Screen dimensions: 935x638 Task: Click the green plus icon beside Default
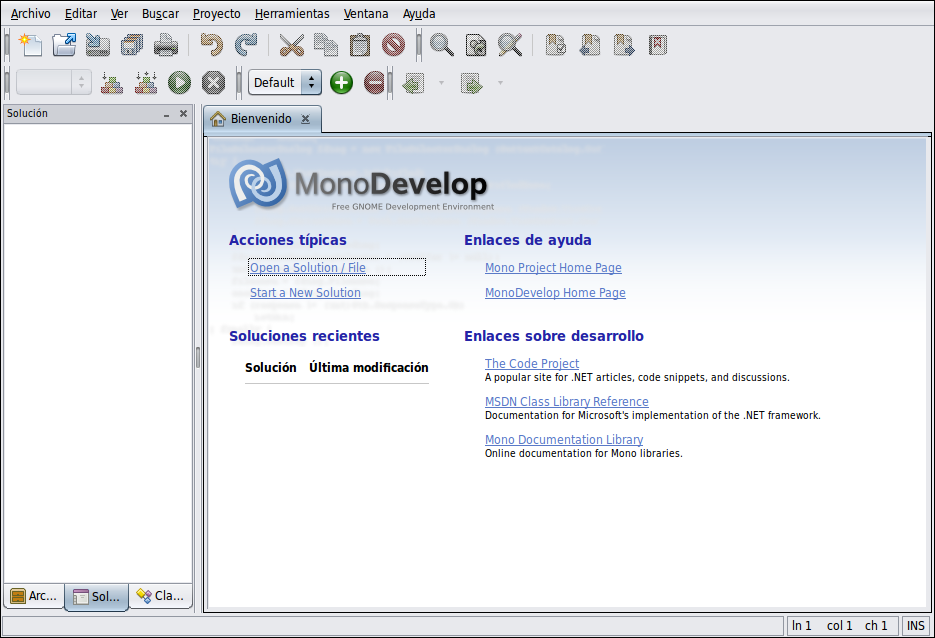pyautogui.click(x=342, y=83)
